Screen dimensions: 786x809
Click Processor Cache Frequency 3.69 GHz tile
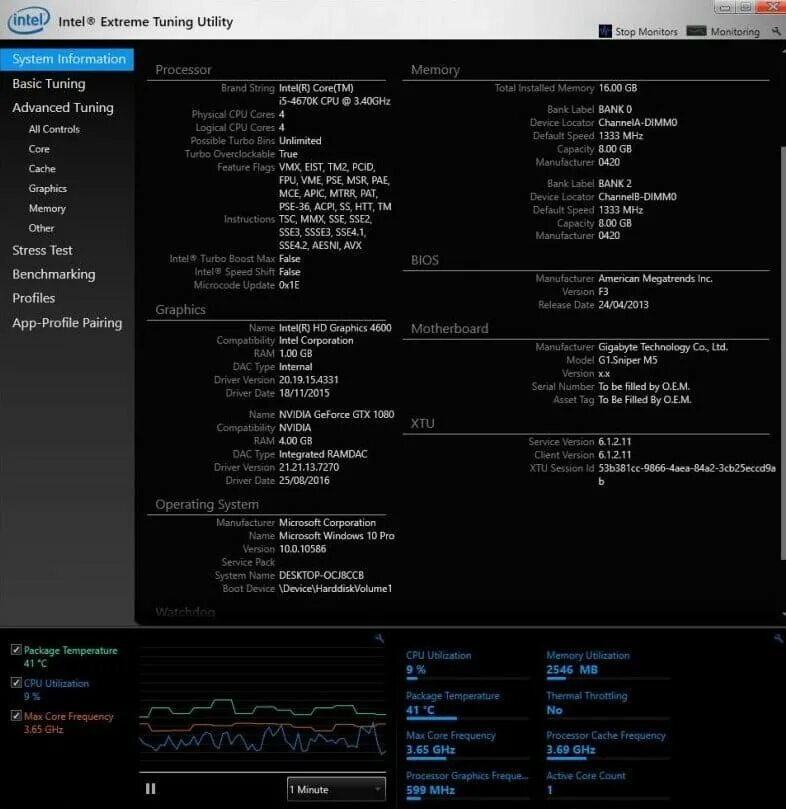point(606,743)
